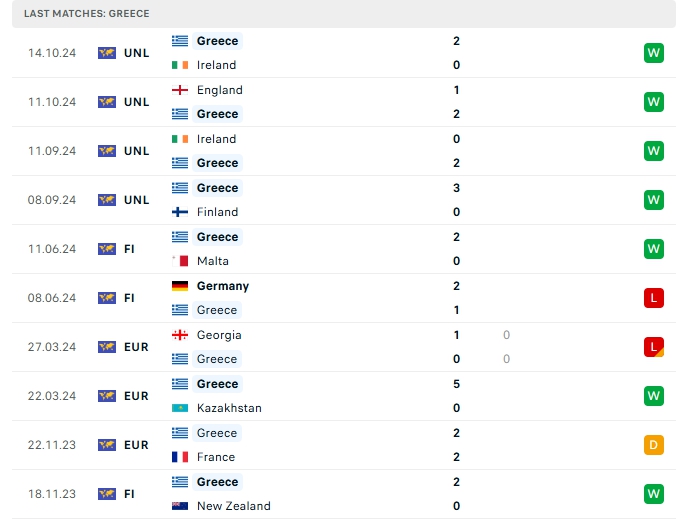This screenshot has width=685, height=520.
Task: Click the red L badge for Georgia vs Greece
Action: coord(654,347)
